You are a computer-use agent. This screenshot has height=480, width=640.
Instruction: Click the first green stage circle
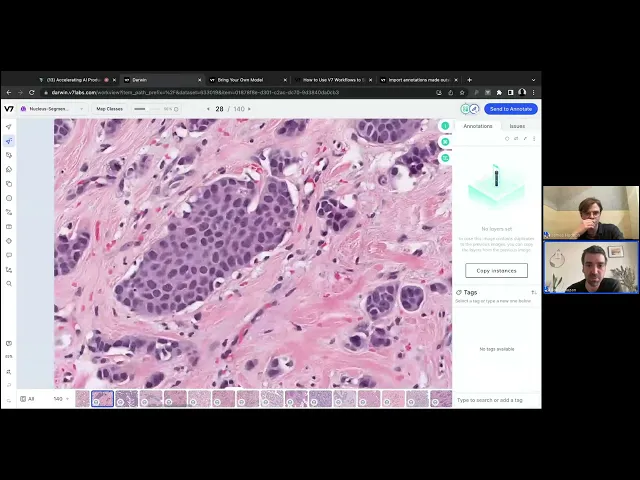pos(445,126)
